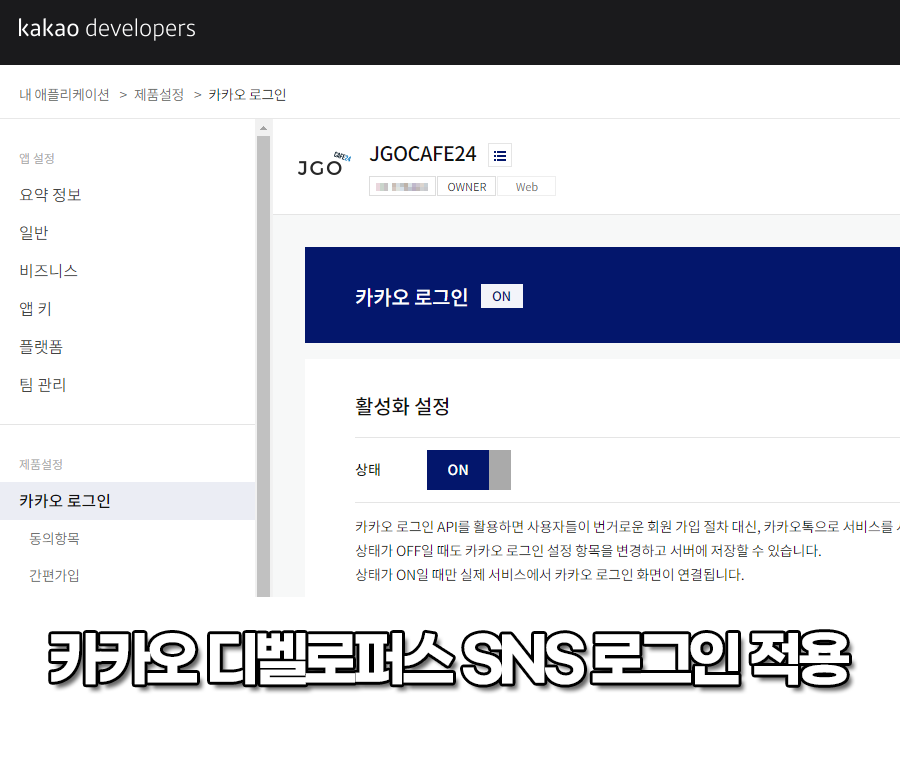The image size is (900, 775).
Task: Click the sidebar vertical scrollbar track
Action: [x=263, y=366]
